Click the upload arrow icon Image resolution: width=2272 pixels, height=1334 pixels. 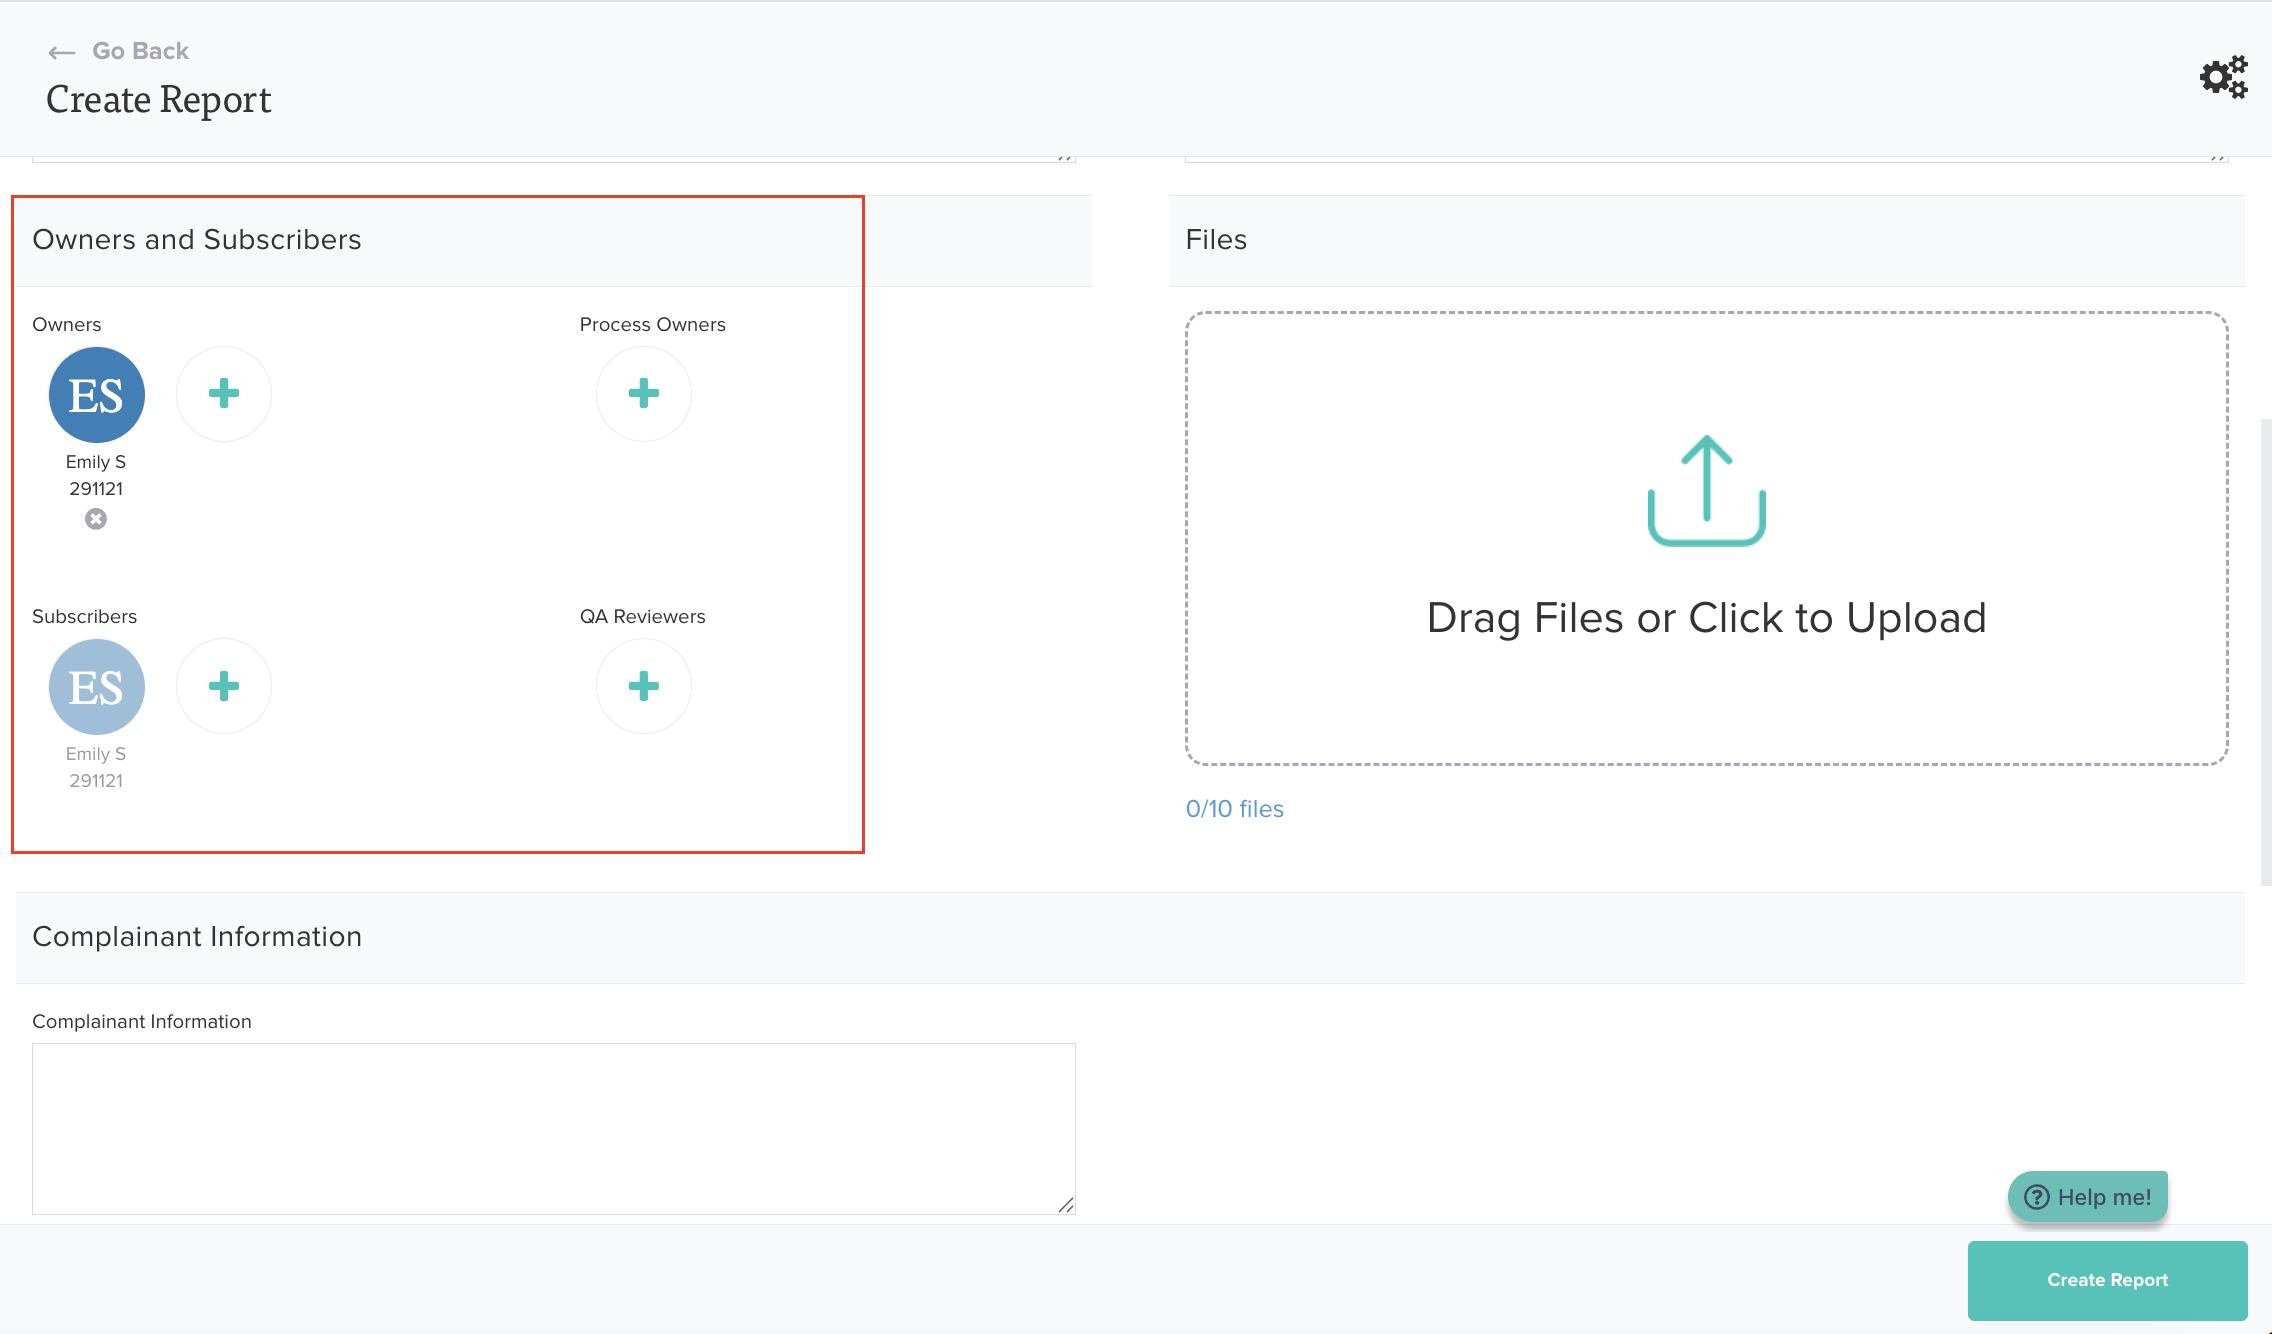point(1706,490)
